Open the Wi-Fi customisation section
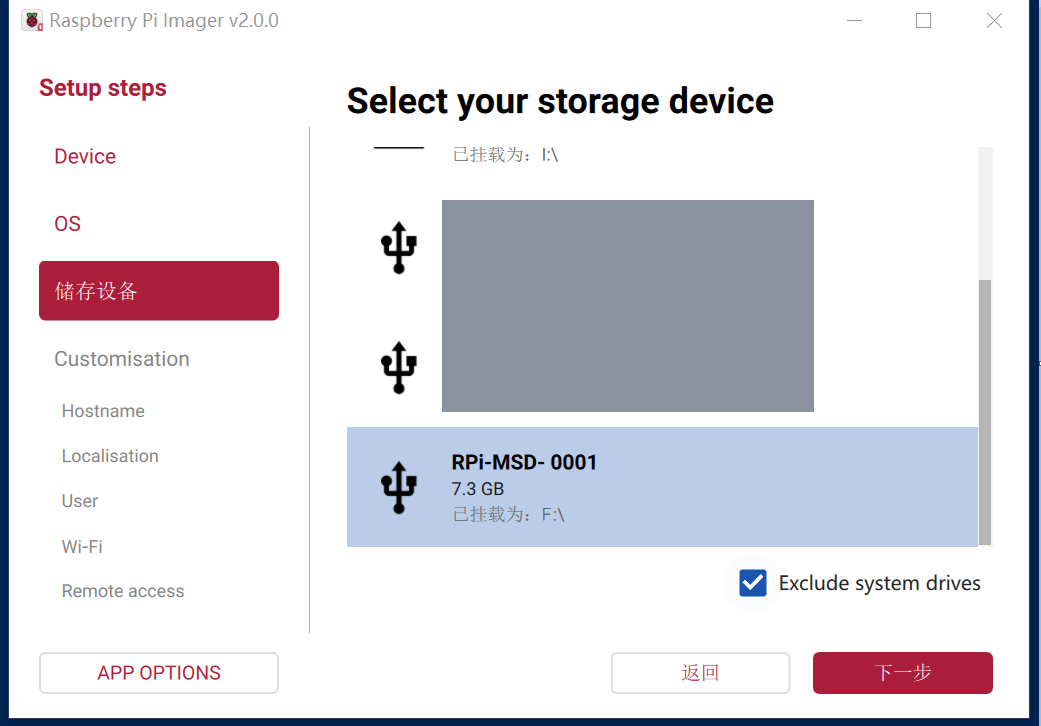This screenshot has width=1041, height=726. 82,547
